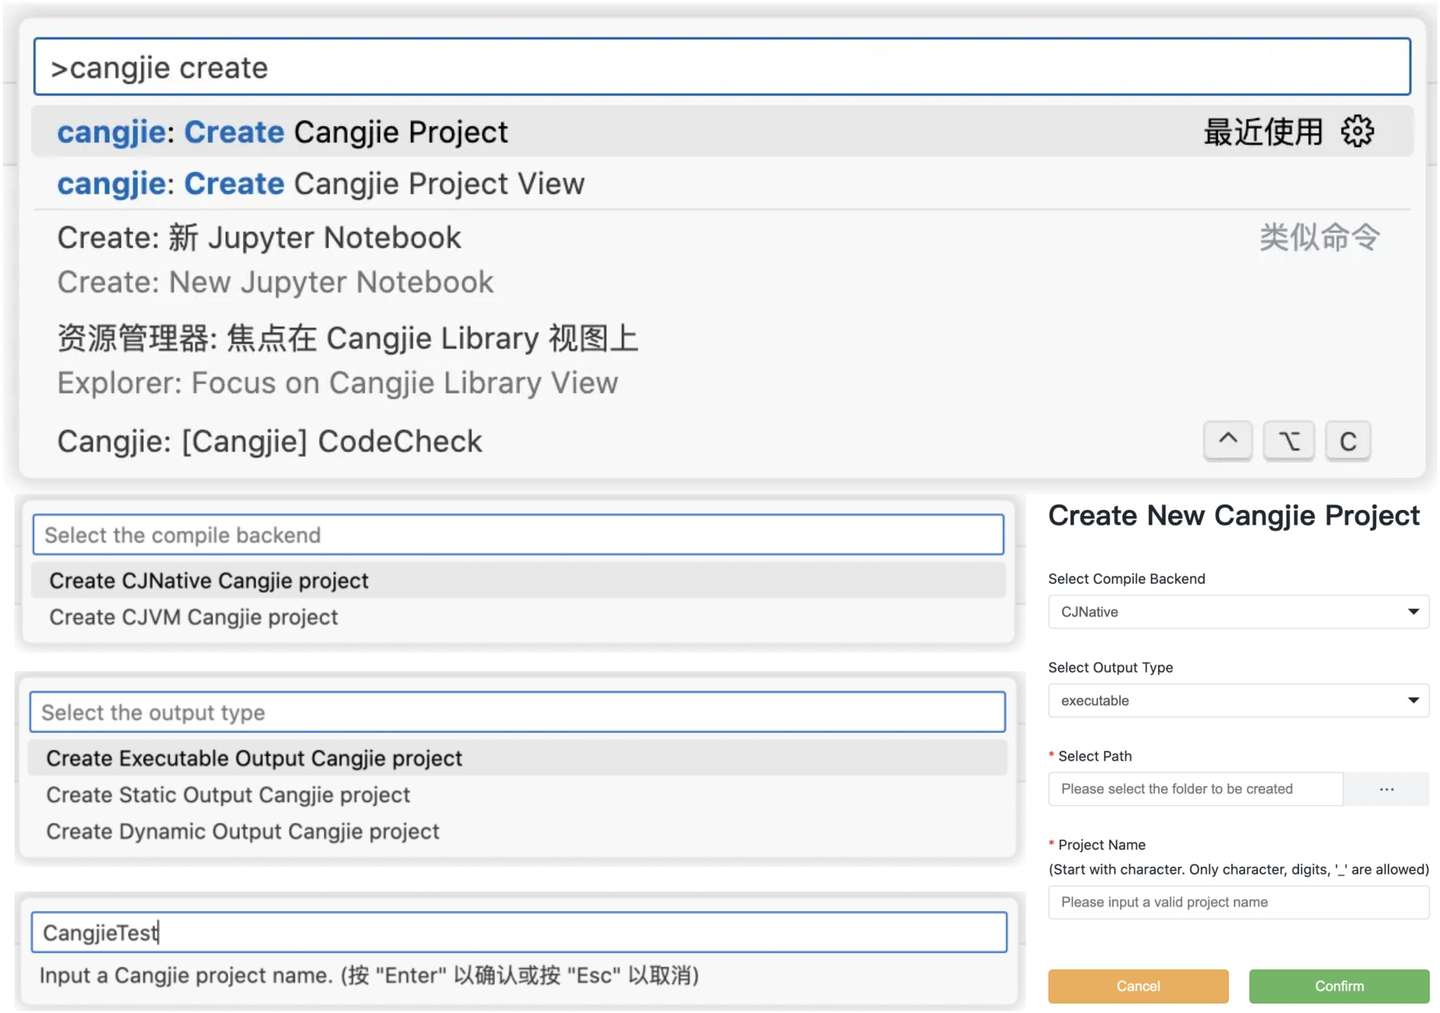Select Create Static Output Cangjie project

coord(228,795)
